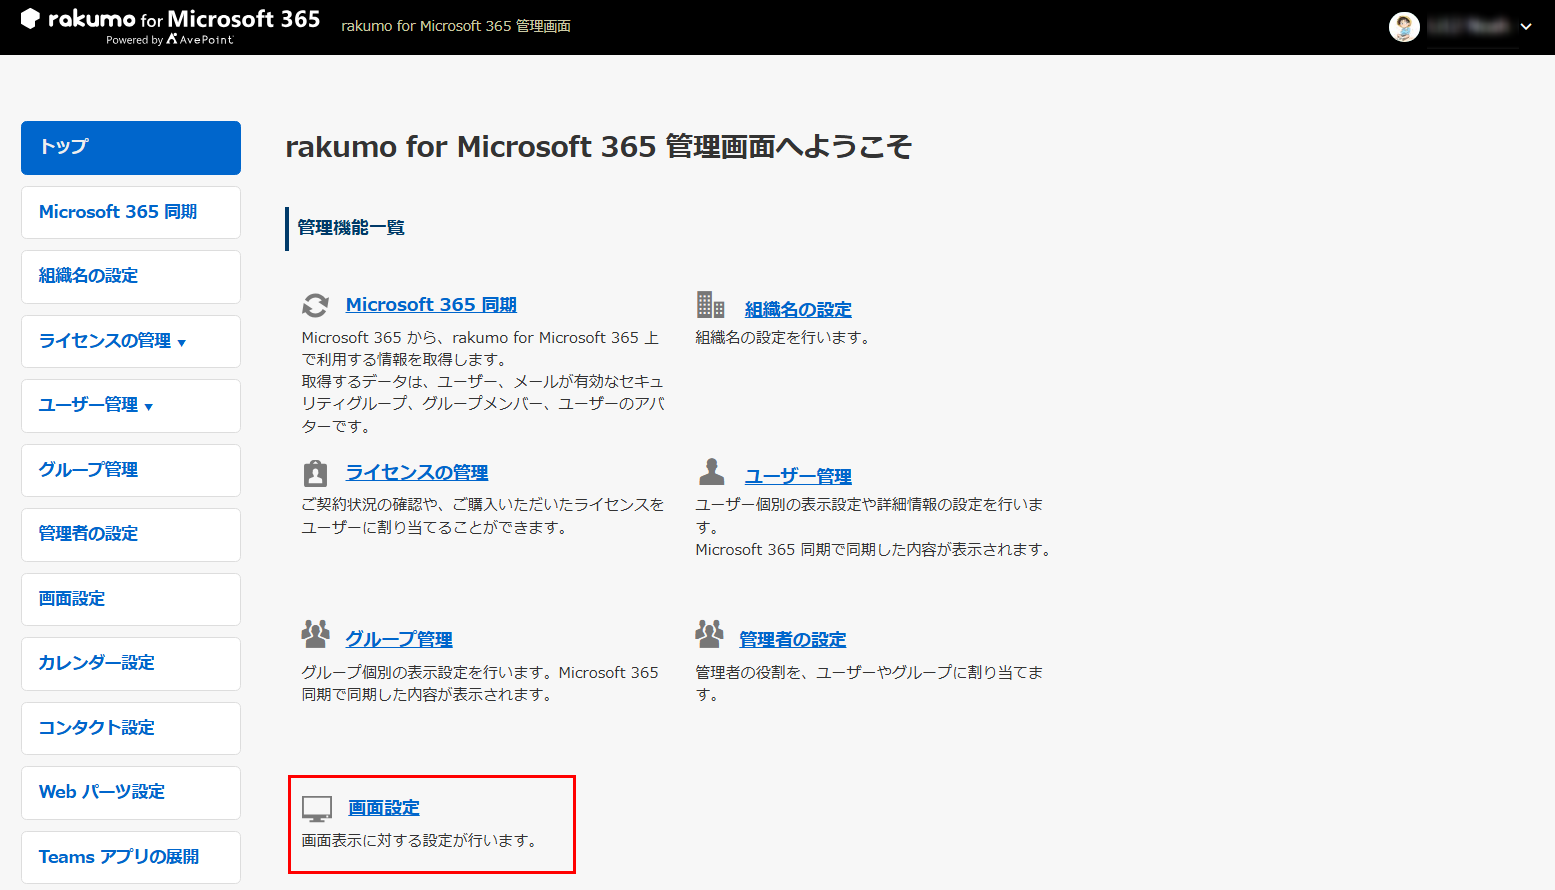1555x890 pixels.
Task: Open 組織名の設定 from the sidebar
Action: (131, 277)
